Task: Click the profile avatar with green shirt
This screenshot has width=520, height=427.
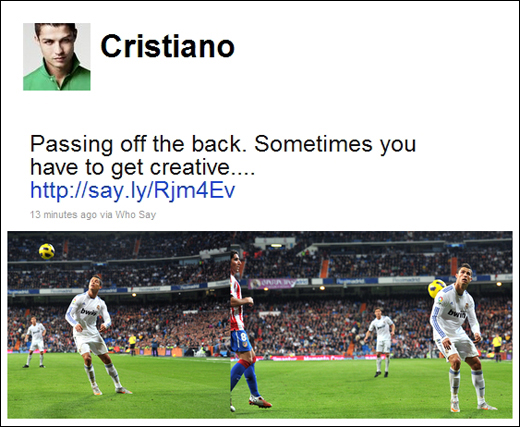Action: 57,57
